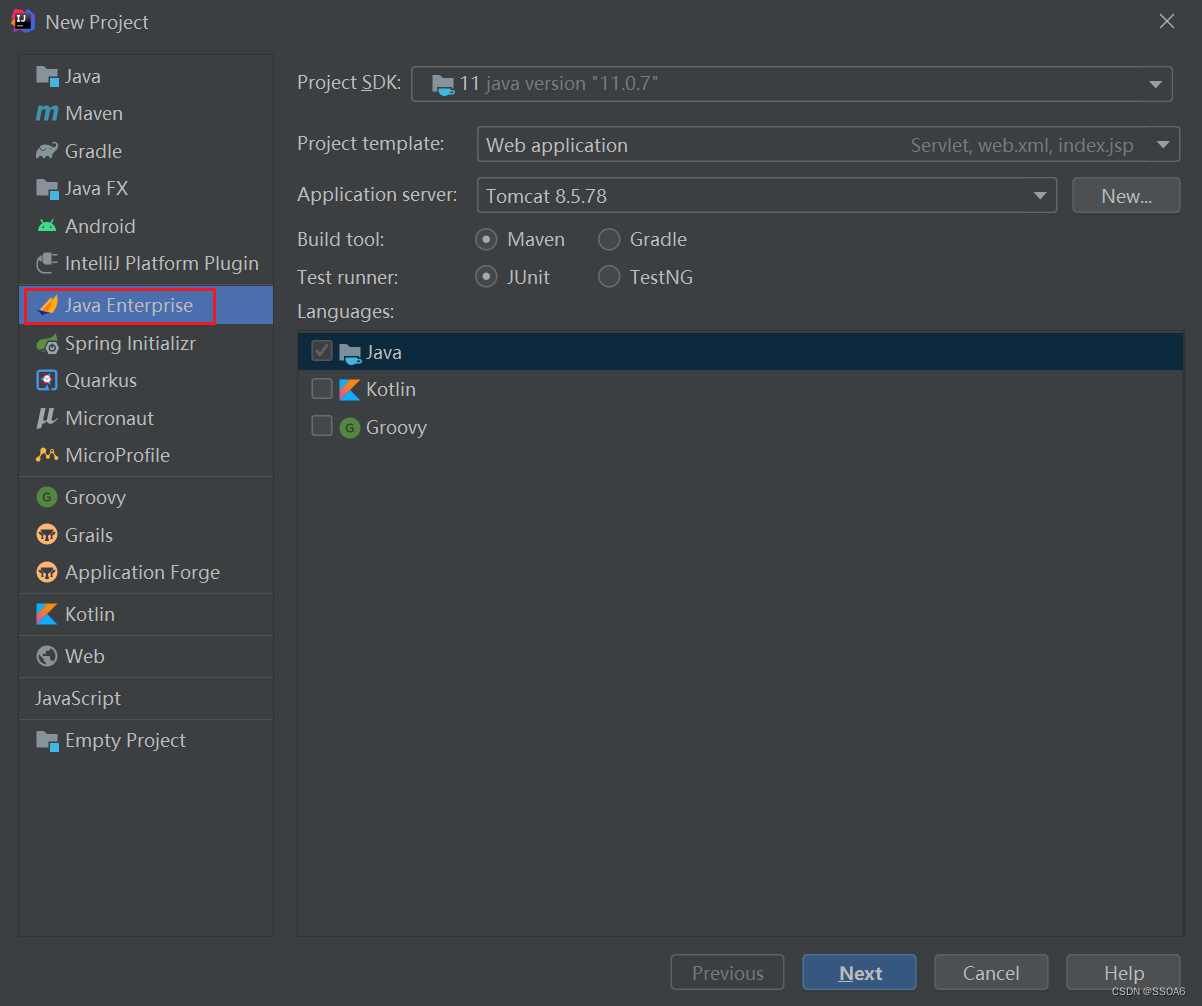Click the Java FX folder icon
This screenshot has height=1006, width=1202.
[x=47, y=188]
